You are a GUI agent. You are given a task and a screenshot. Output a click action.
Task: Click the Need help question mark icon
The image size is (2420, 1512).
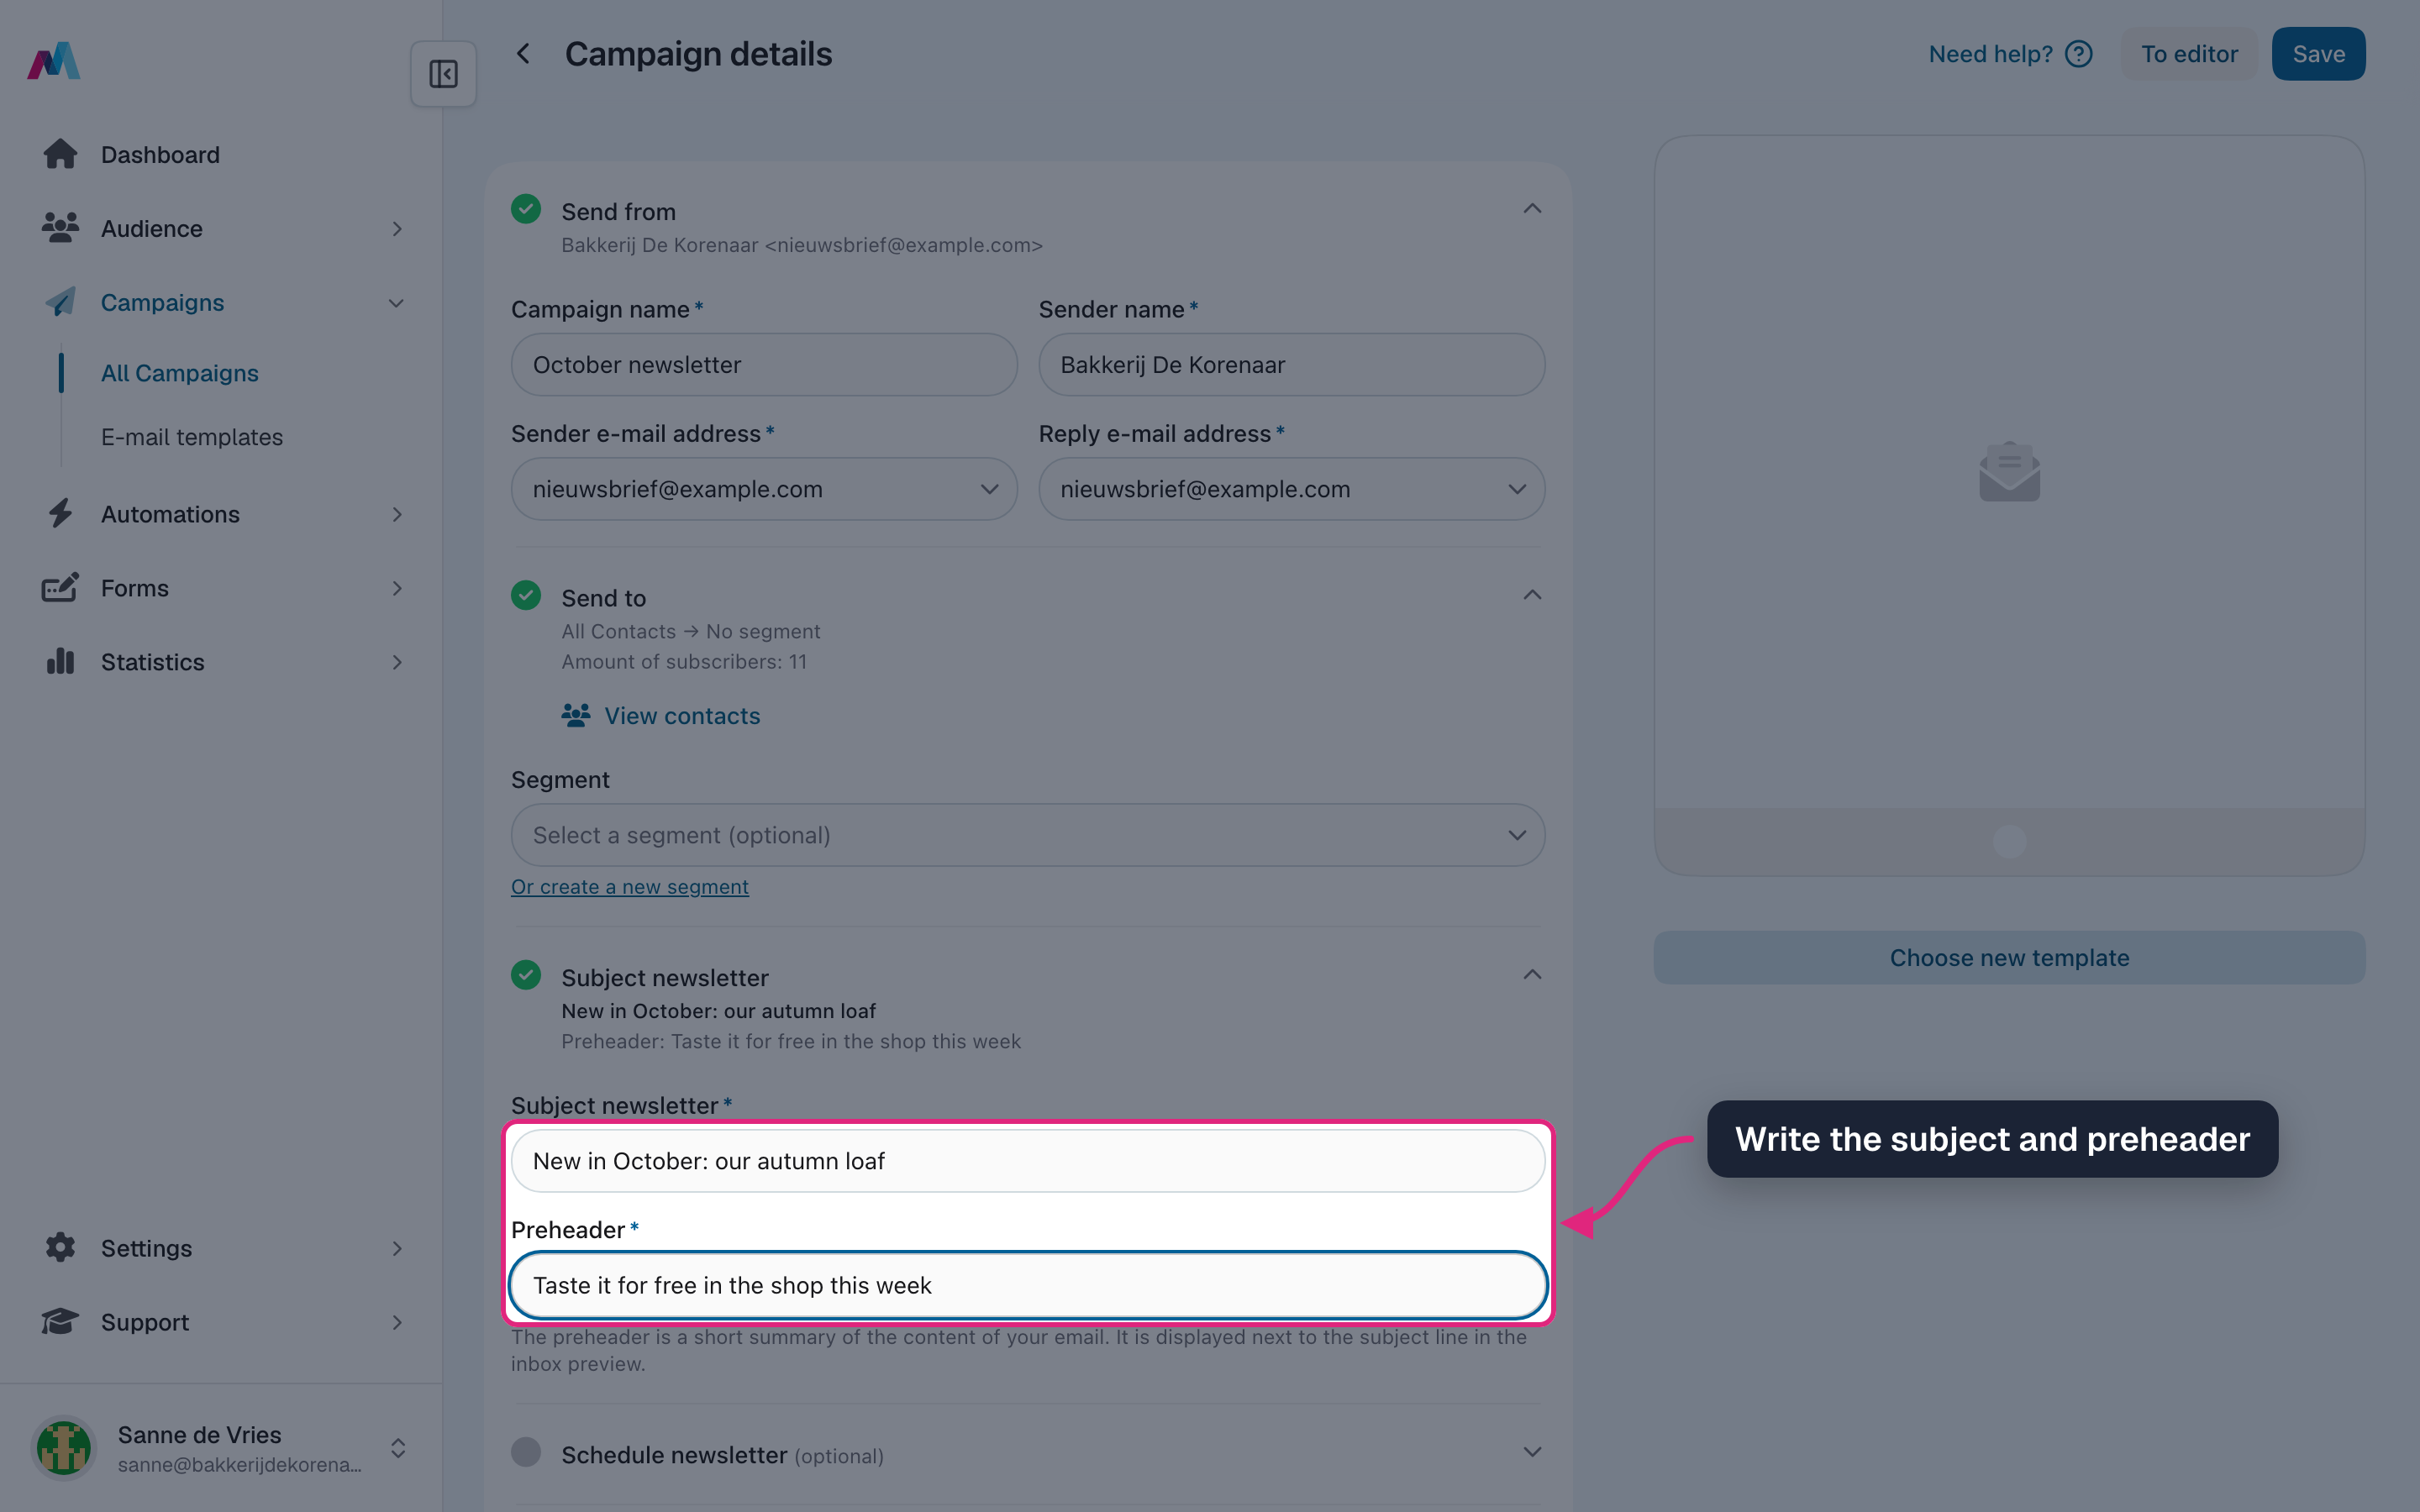pos(2079,54)
